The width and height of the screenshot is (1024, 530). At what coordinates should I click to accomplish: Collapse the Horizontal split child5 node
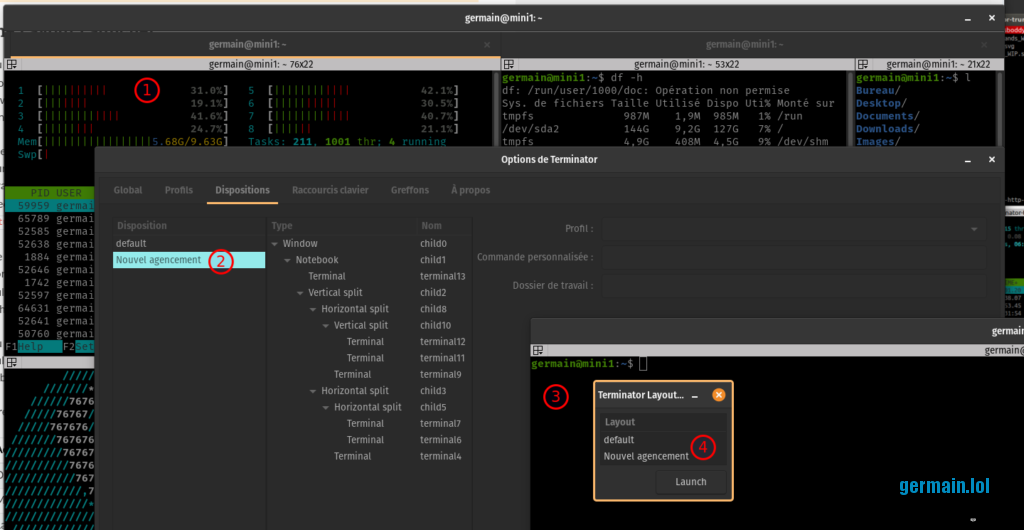326,407
